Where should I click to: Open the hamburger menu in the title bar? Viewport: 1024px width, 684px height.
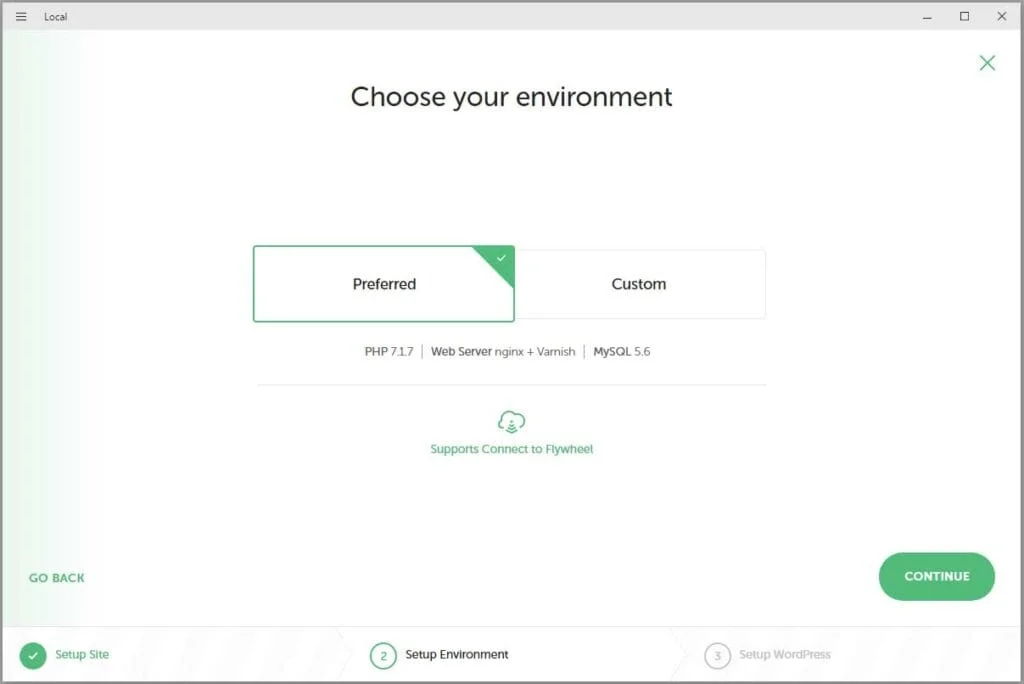click(x=21, y=16)
